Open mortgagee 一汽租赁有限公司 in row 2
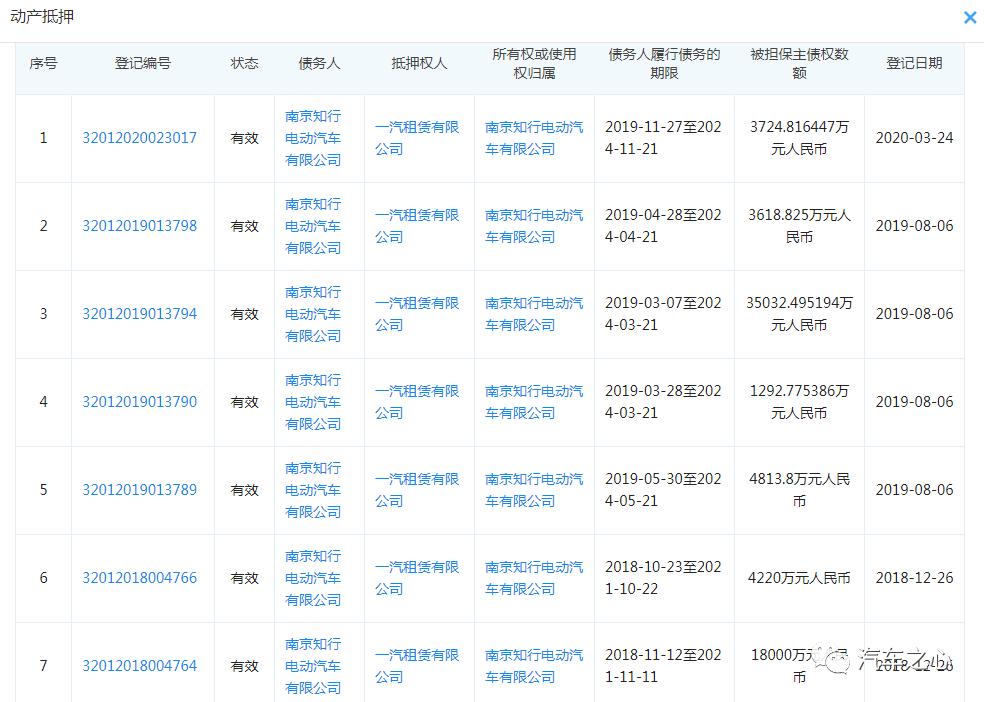 [417, 226]
